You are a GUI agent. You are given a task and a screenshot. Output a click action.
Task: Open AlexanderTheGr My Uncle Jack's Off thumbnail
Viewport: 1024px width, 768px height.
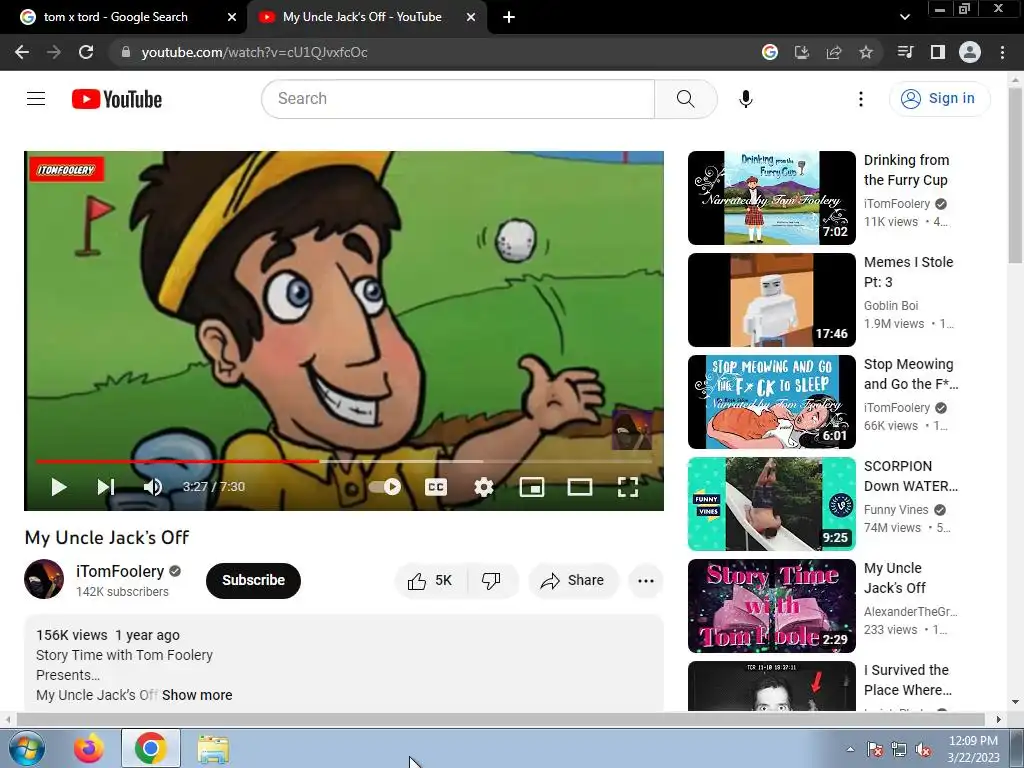click(771, 605)
